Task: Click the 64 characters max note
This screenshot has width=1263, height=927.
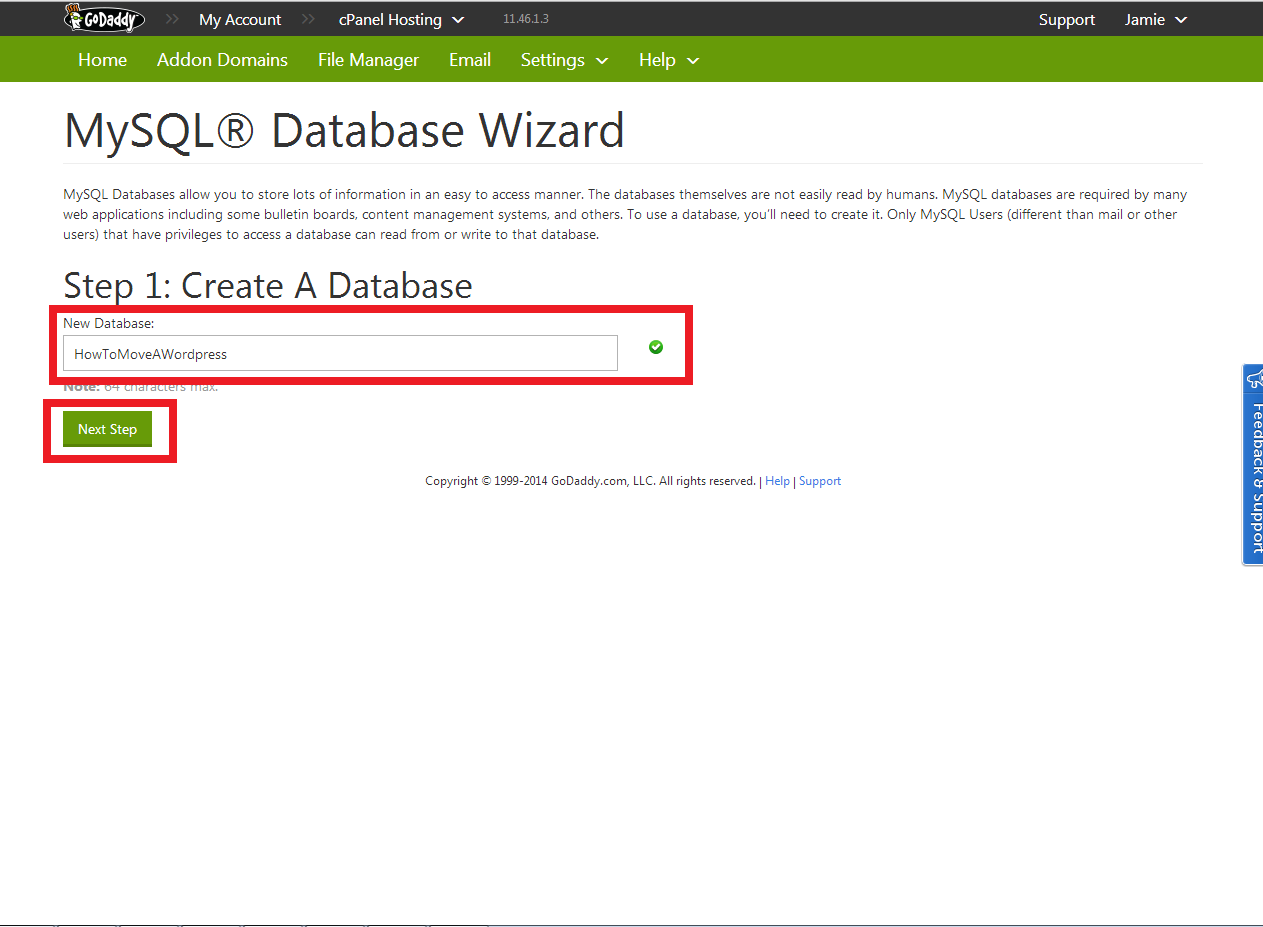Action: (x=141, y=386)
